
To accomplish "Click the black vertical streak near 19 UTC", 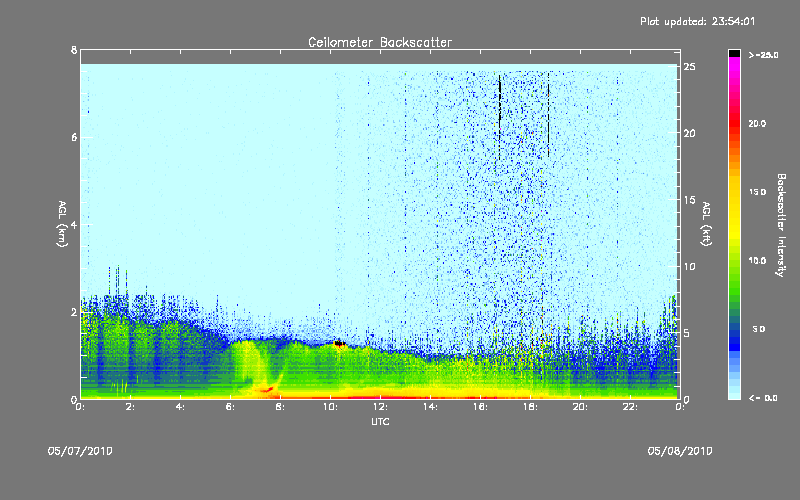I will coord(548,115).
